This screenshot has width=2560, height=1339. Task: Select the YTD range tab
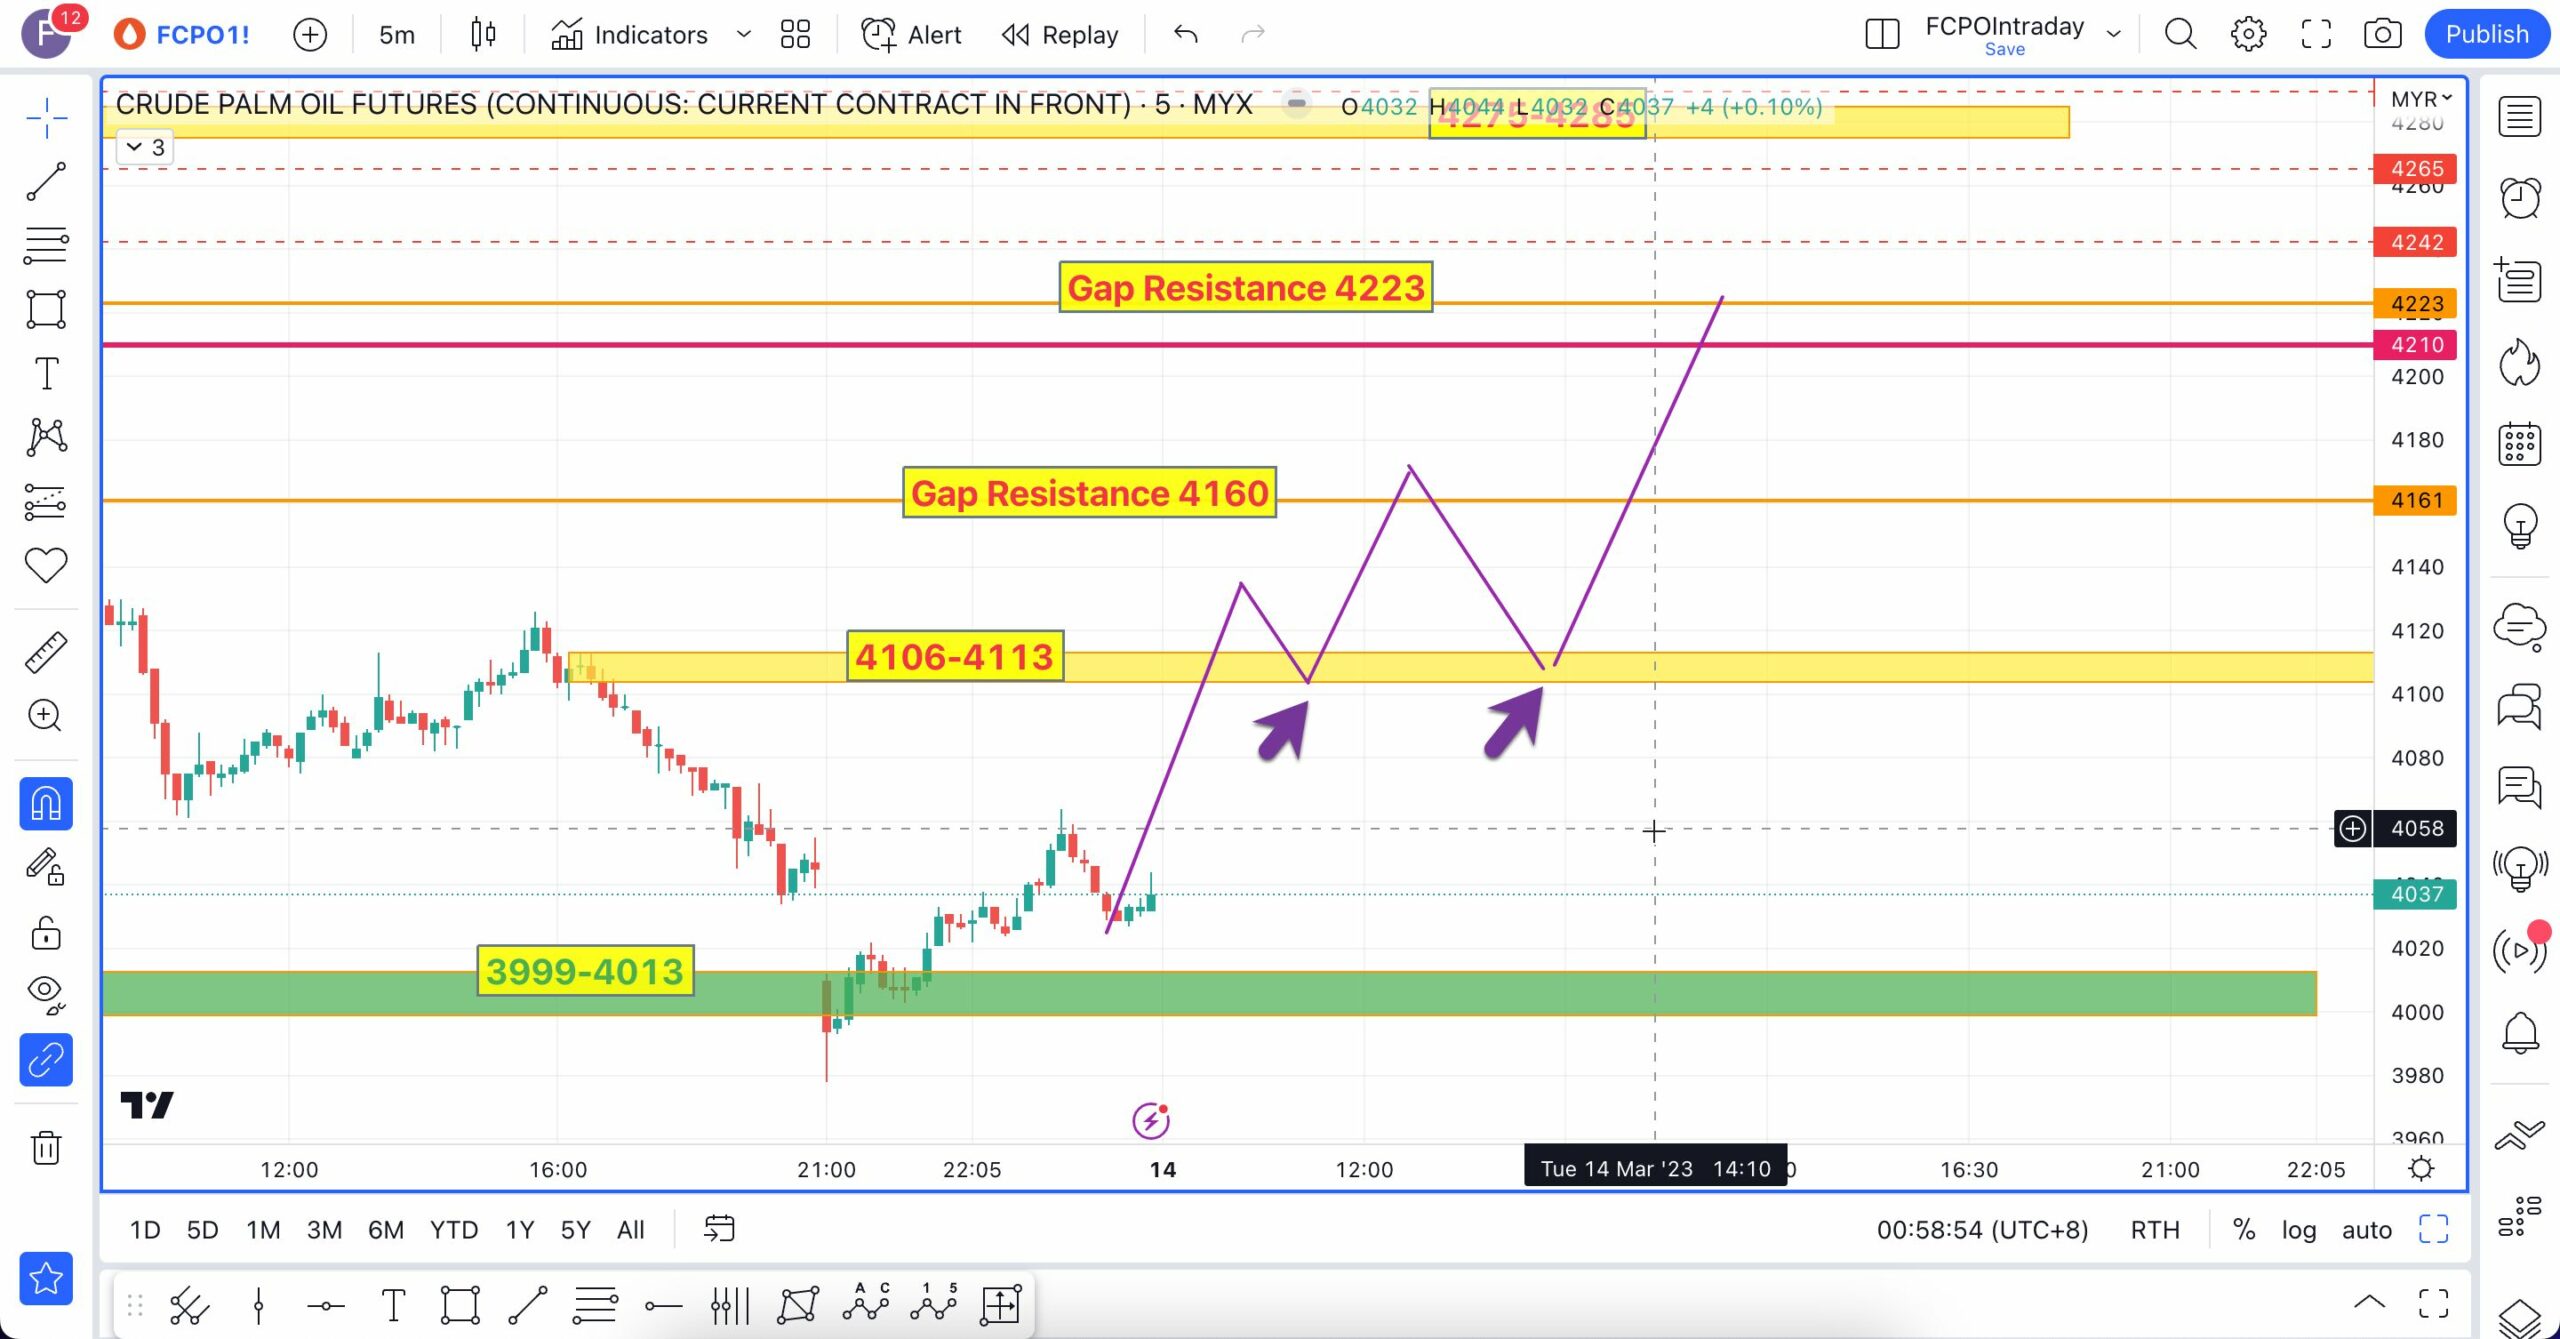pyautogui.click(x=453, y=1229)
